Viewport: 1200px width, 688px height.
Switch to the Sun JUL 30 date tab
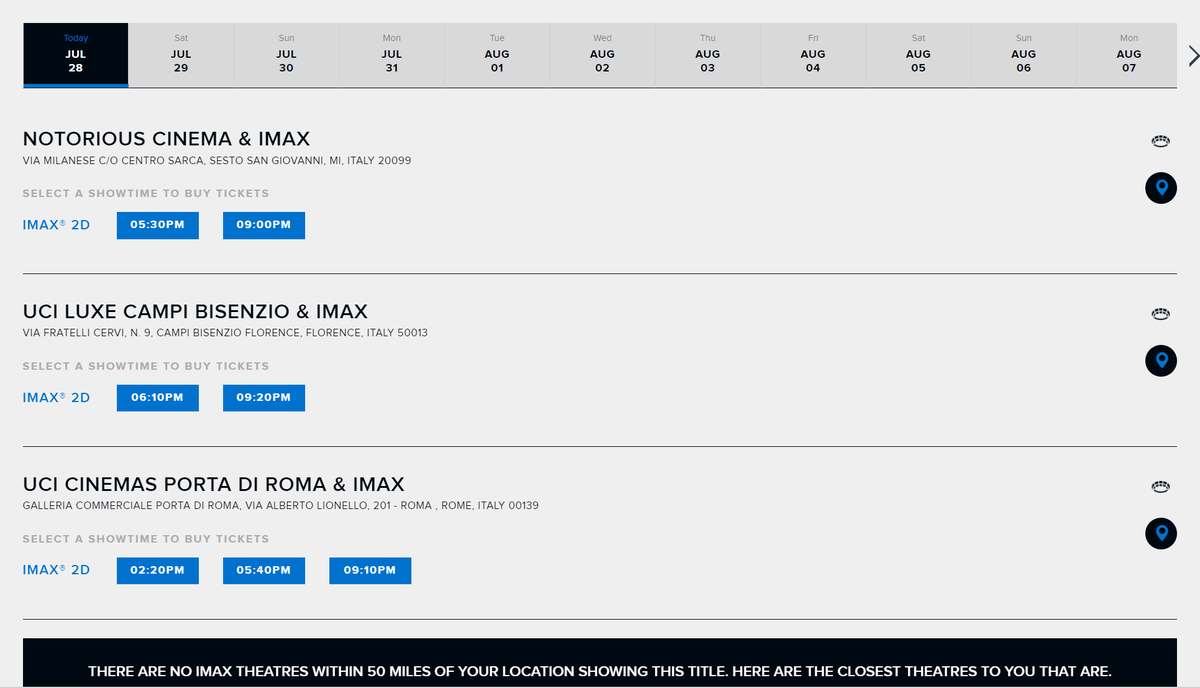tap(286, 55)
